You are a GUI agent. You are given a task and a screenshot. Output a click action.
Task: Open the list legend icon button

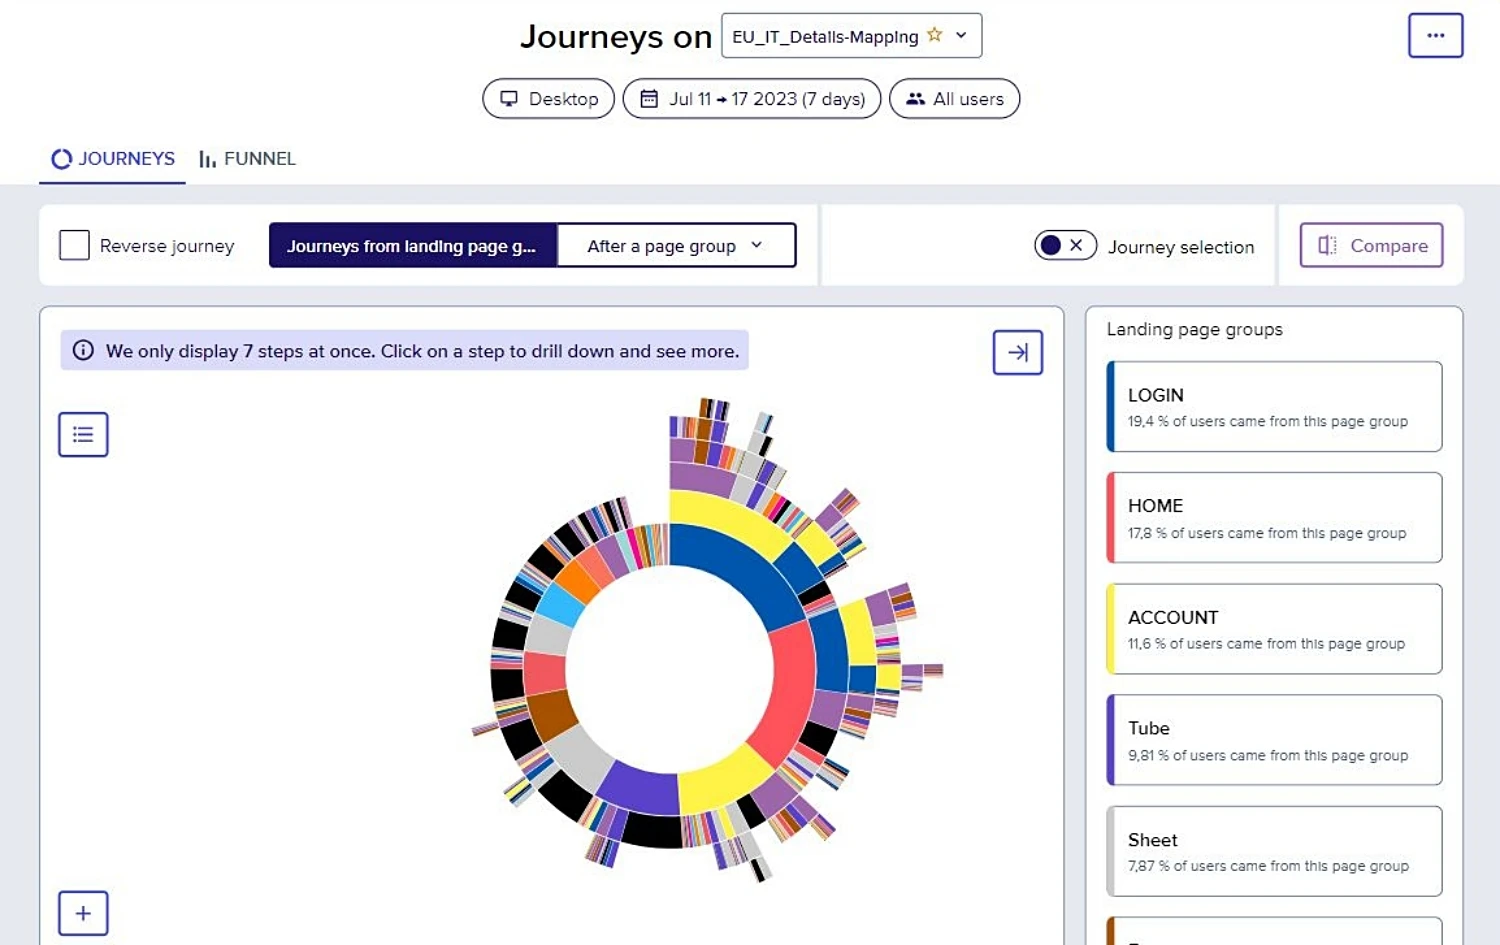click(83, 434)
